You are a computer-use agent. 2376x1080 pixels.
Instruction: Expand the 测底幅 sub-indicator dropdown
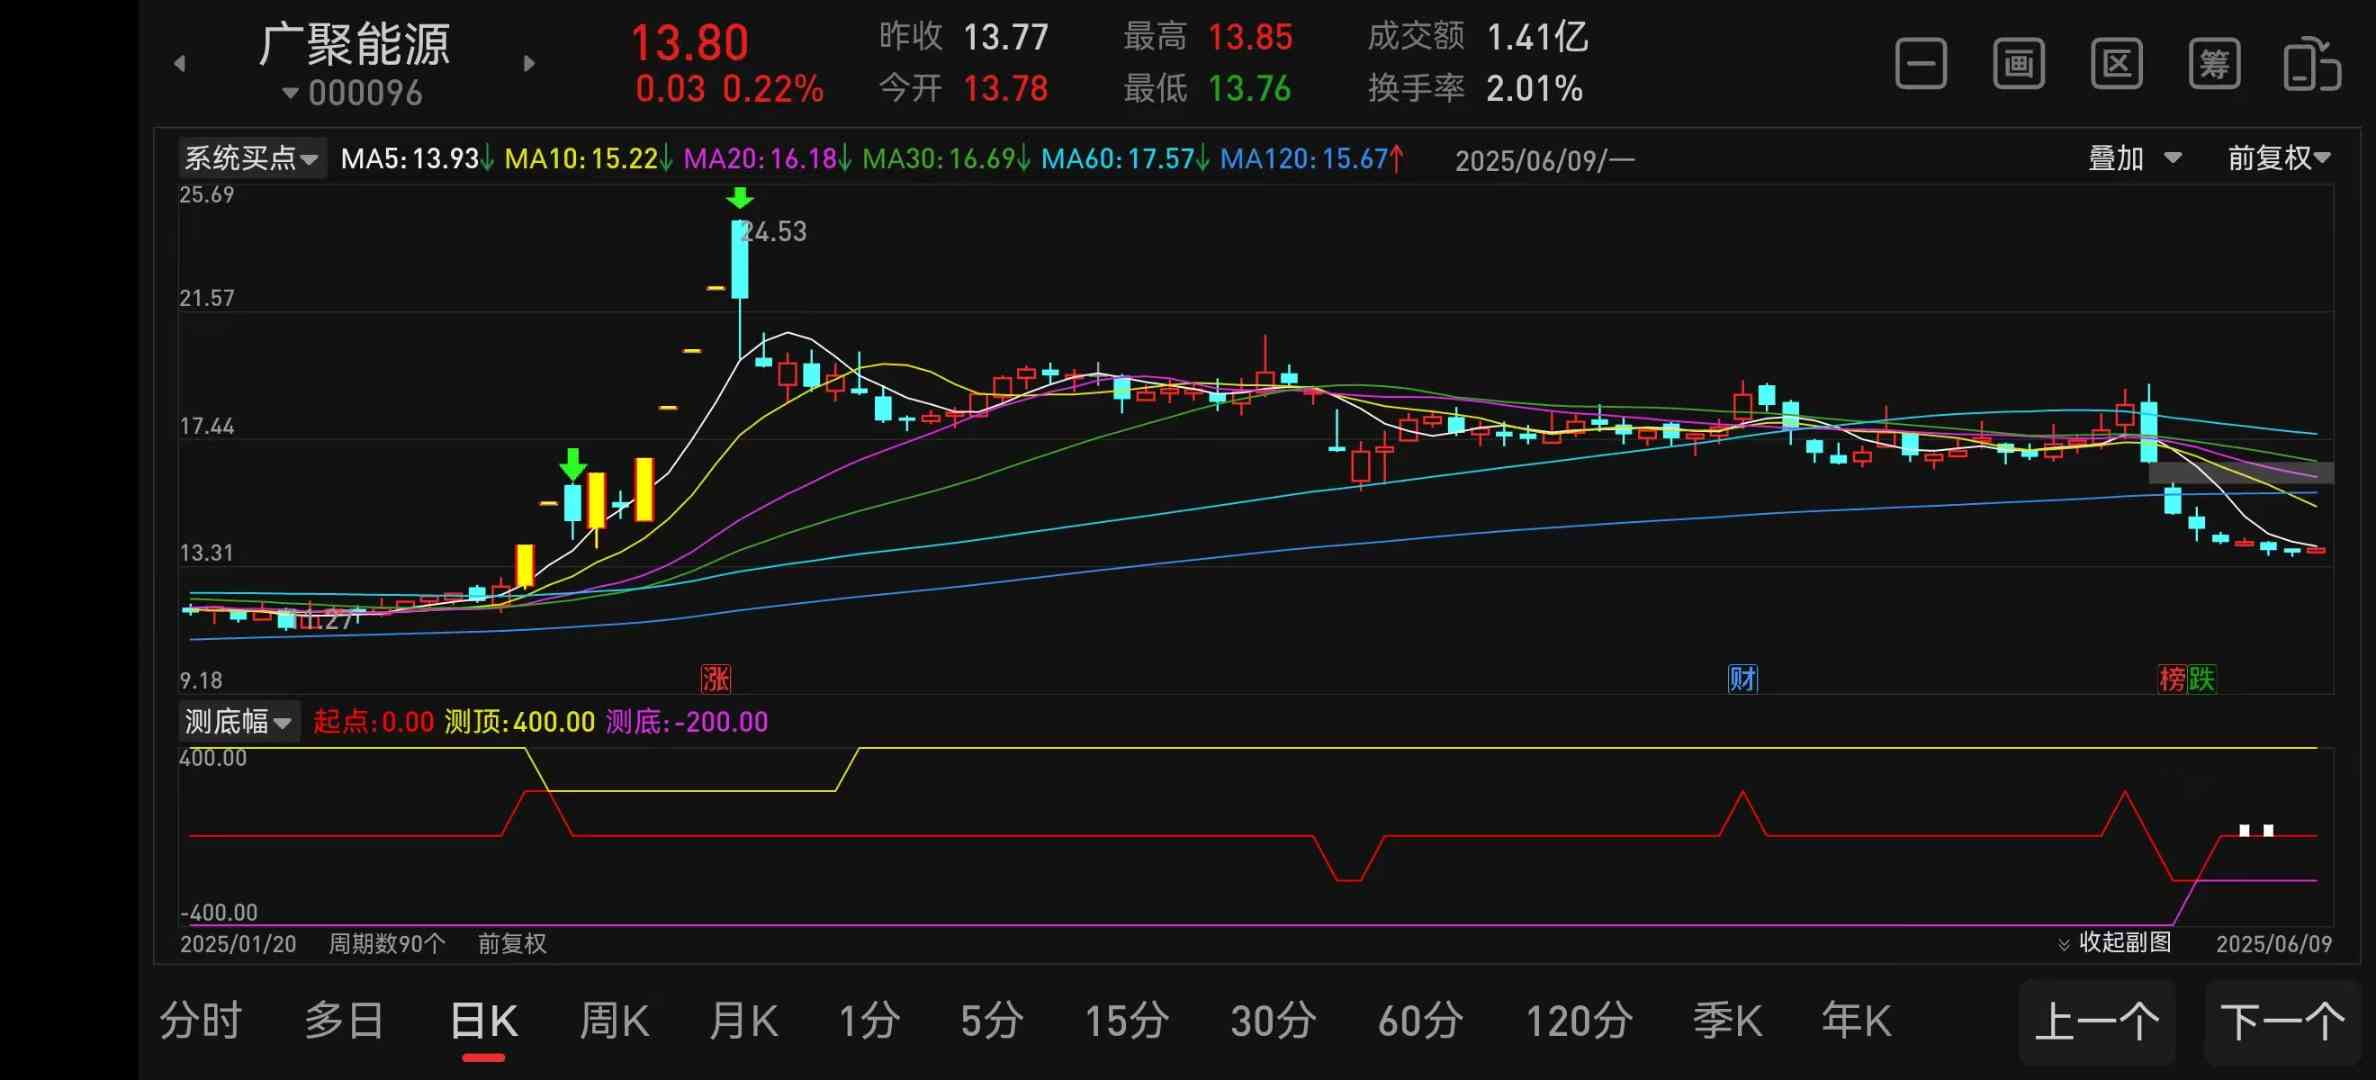(238, 721)
